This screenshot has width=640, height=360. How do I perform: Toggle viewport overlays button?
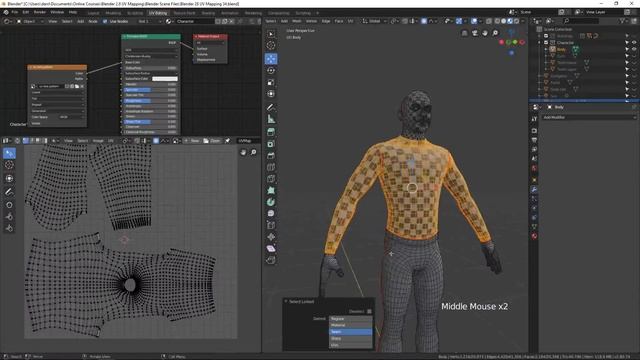(474, 21)
